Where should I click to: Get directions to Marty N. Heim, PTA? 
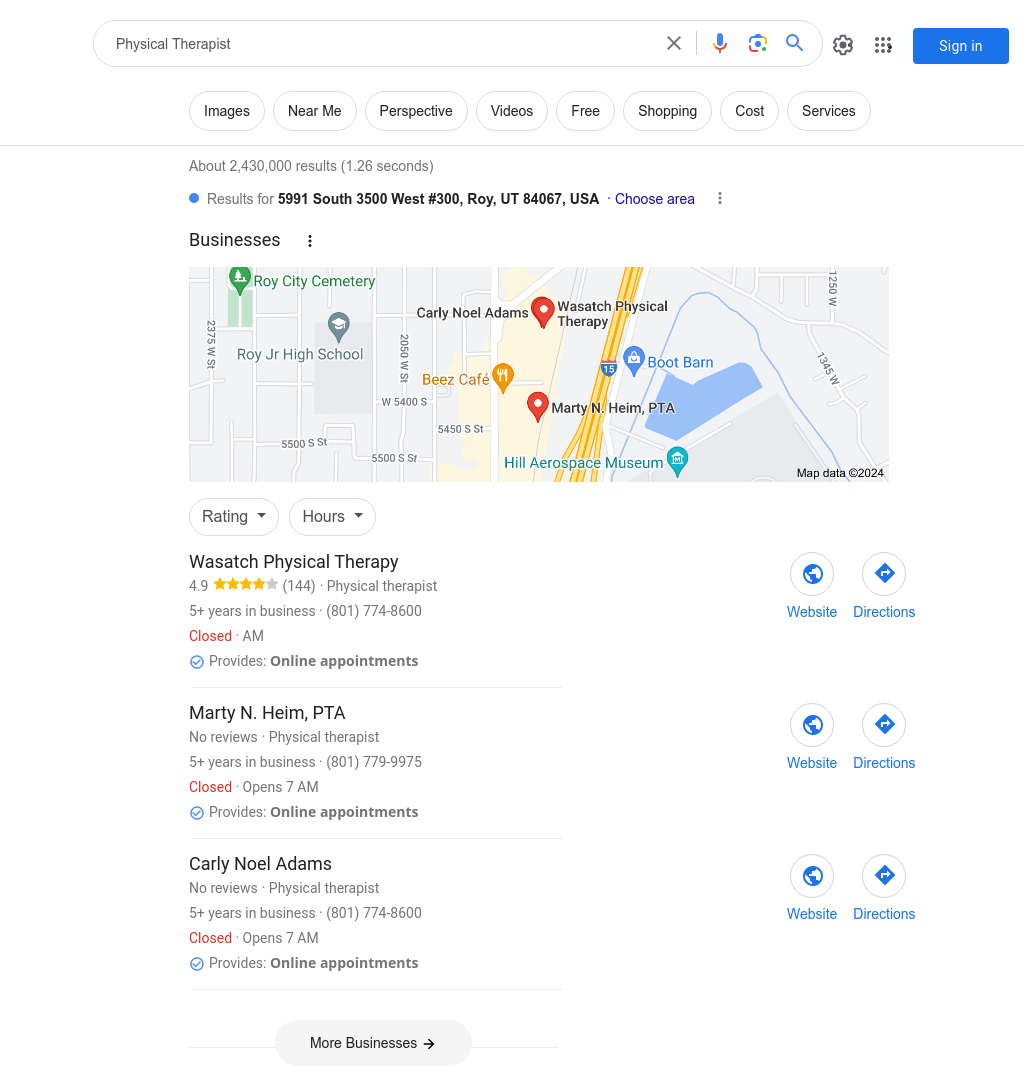(x=884, y=725)
